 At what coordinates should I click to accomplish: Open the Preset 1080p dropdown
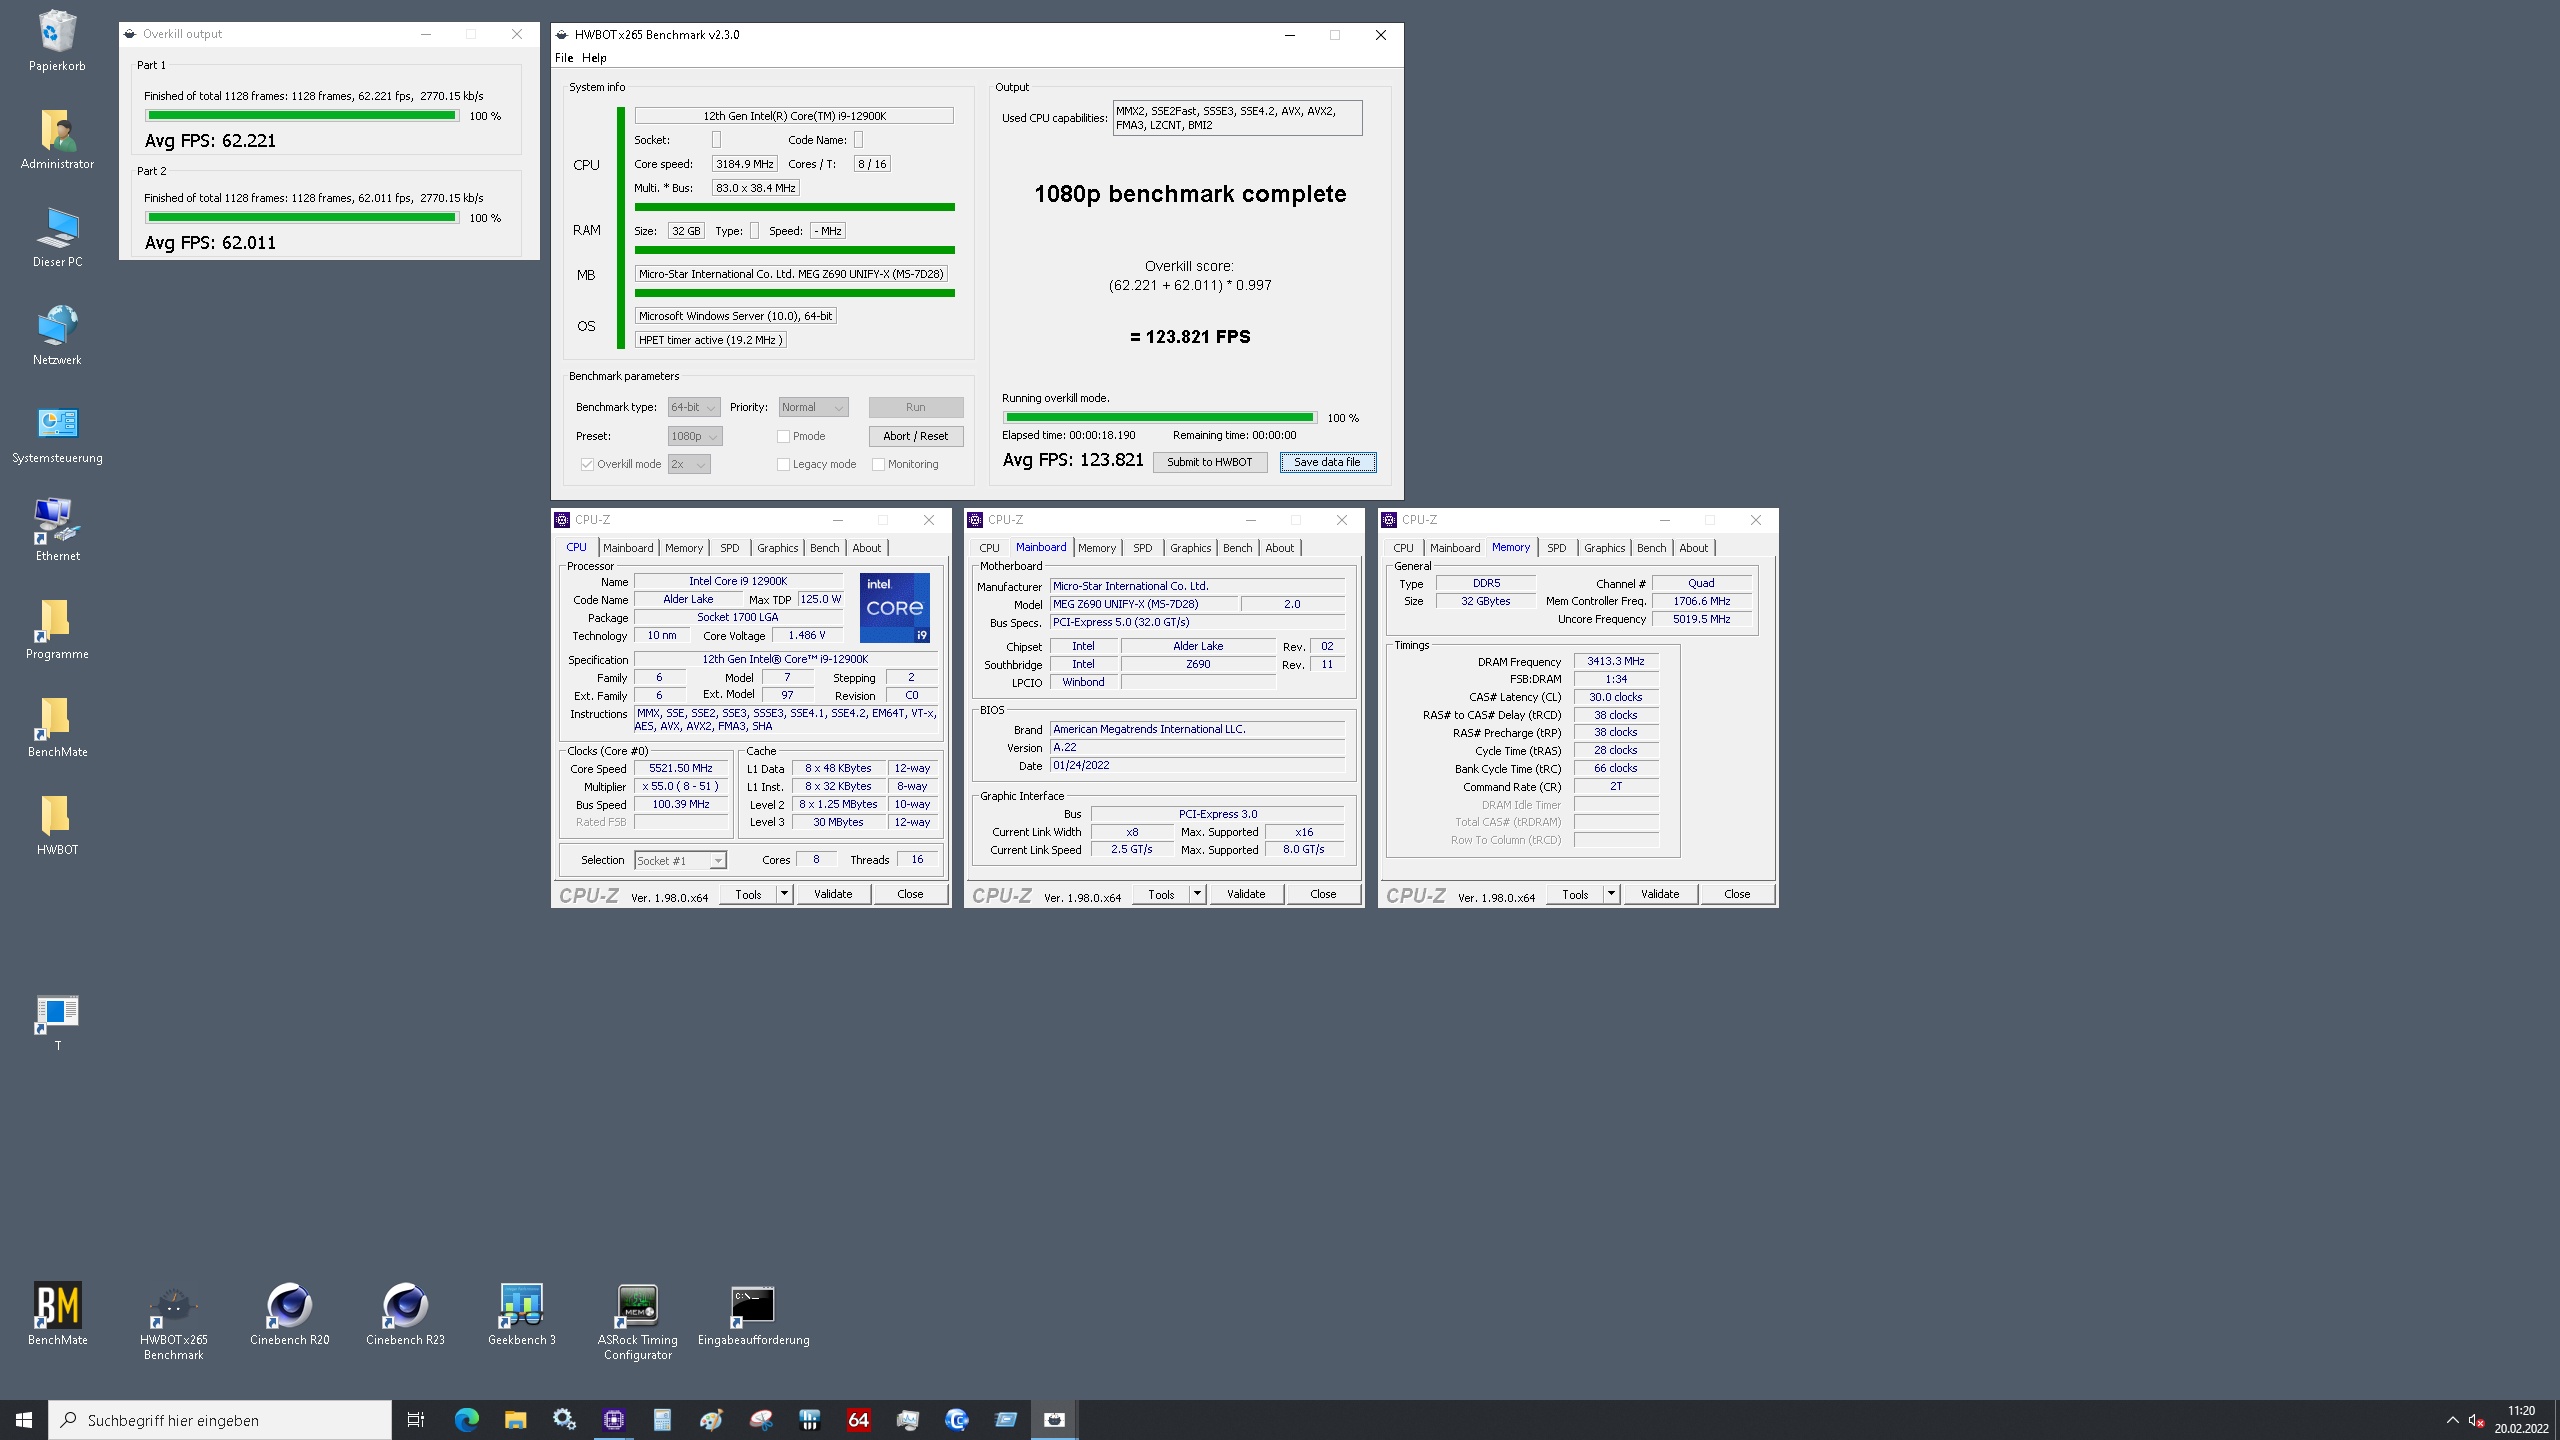click(x=694, y=436)
